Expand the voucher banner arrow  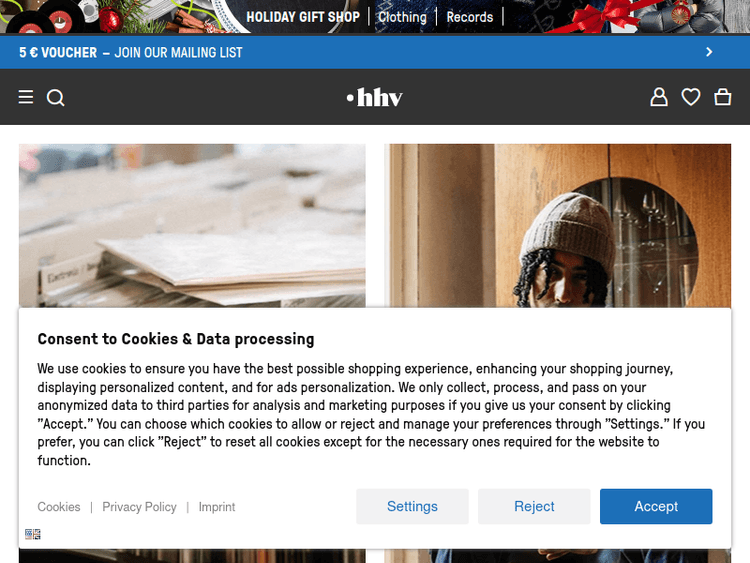coord(709,52)
